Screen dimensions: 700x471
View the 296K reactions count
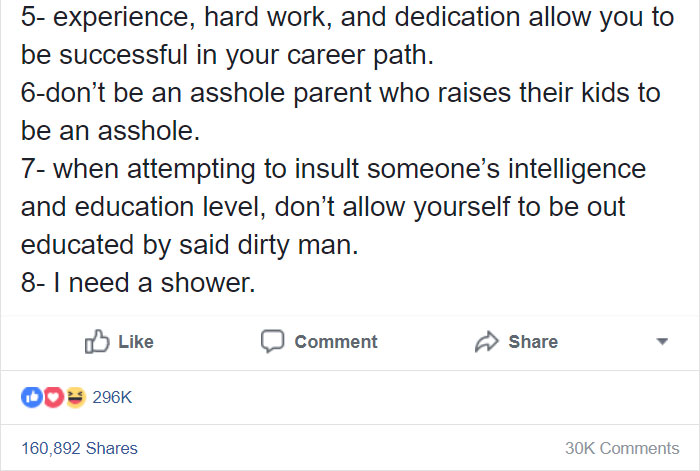pos(112,397)
